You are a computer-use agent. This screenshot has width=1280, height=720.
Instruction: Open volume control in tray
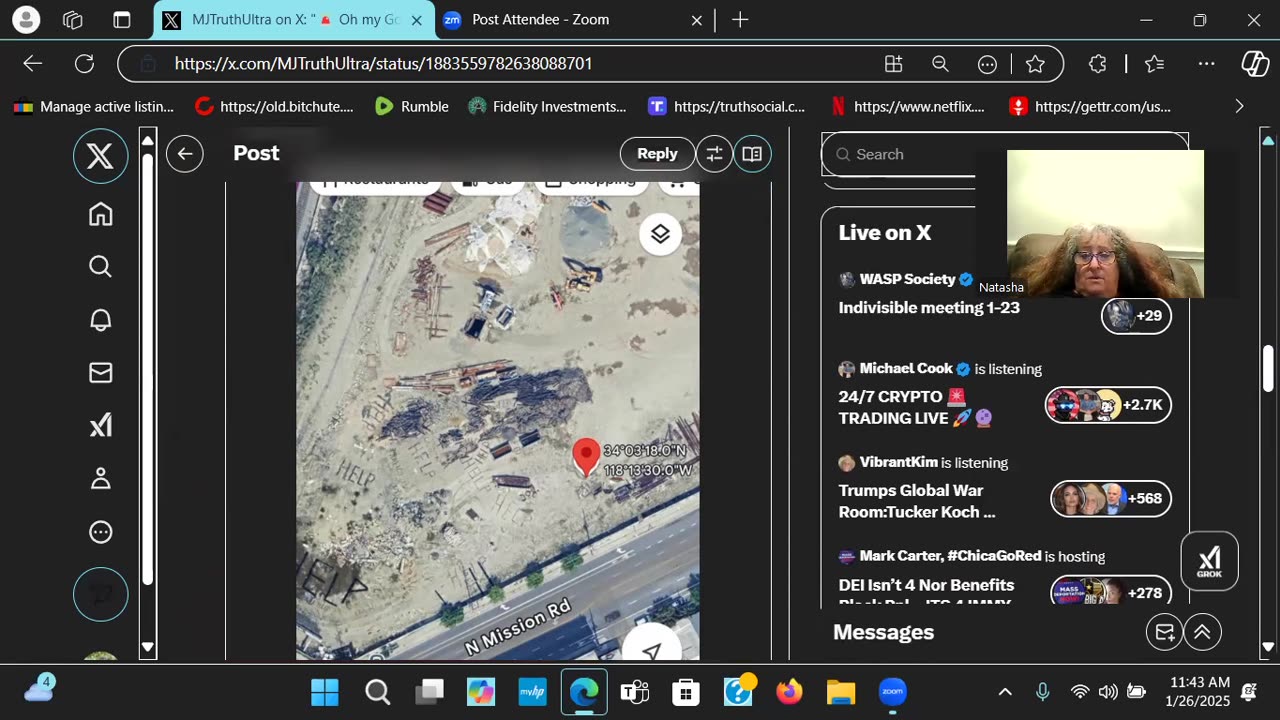point(1108,692)
